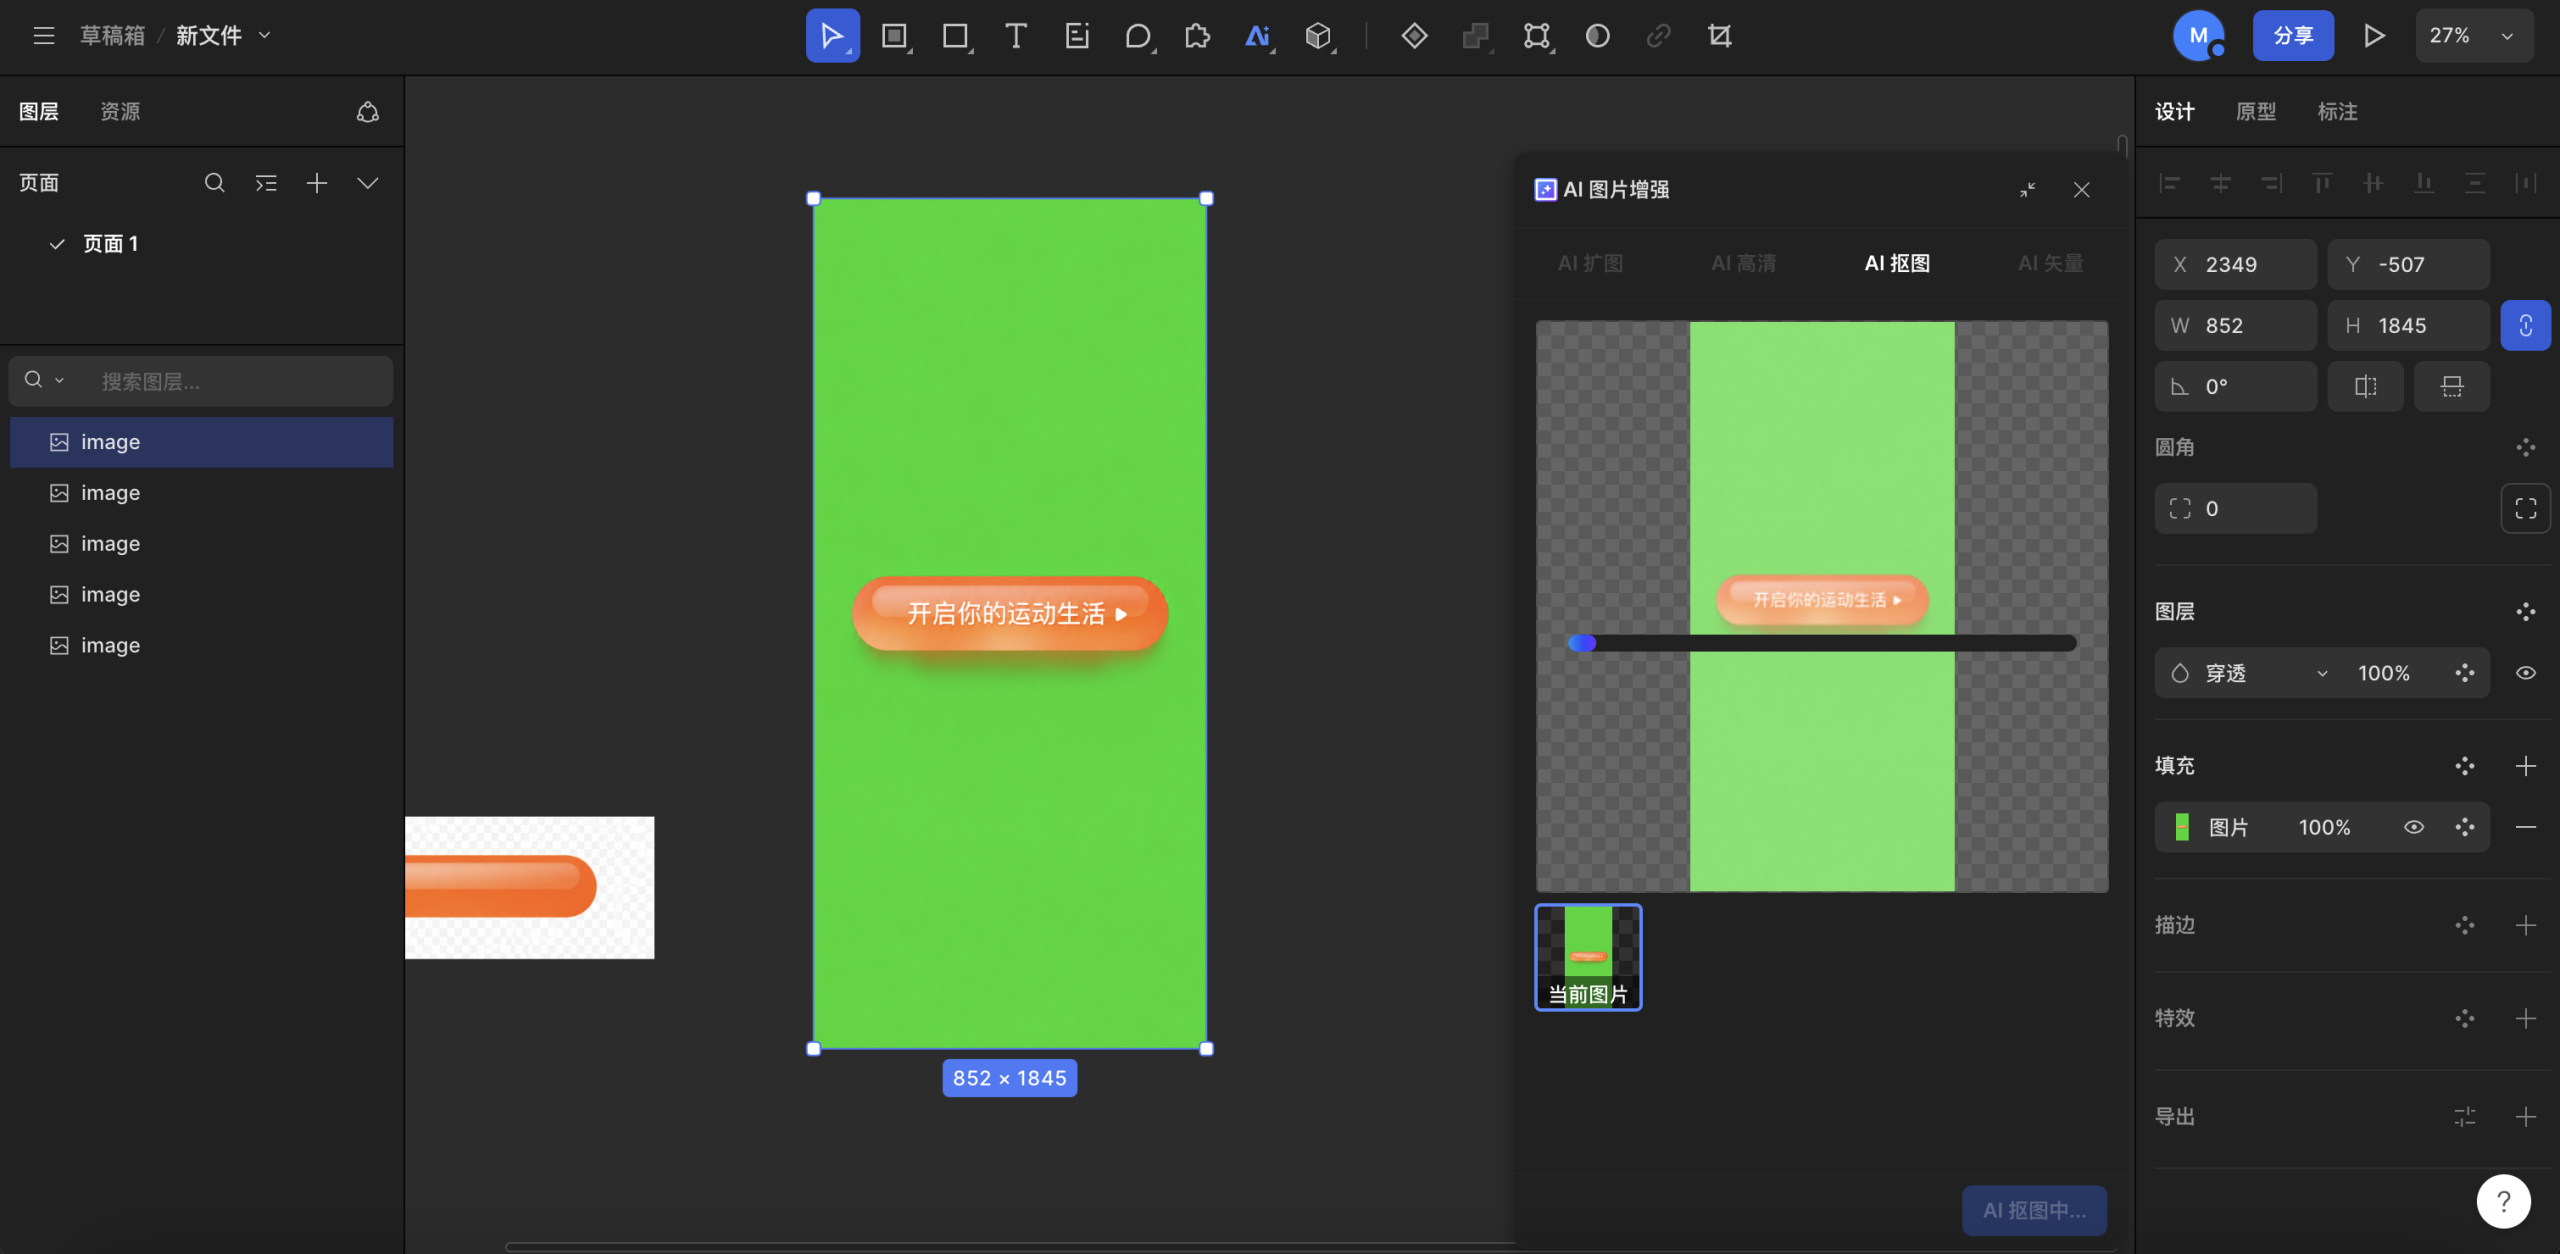
Task: Click the AI cutout progress bar
Action: [x=1822, y=643]
